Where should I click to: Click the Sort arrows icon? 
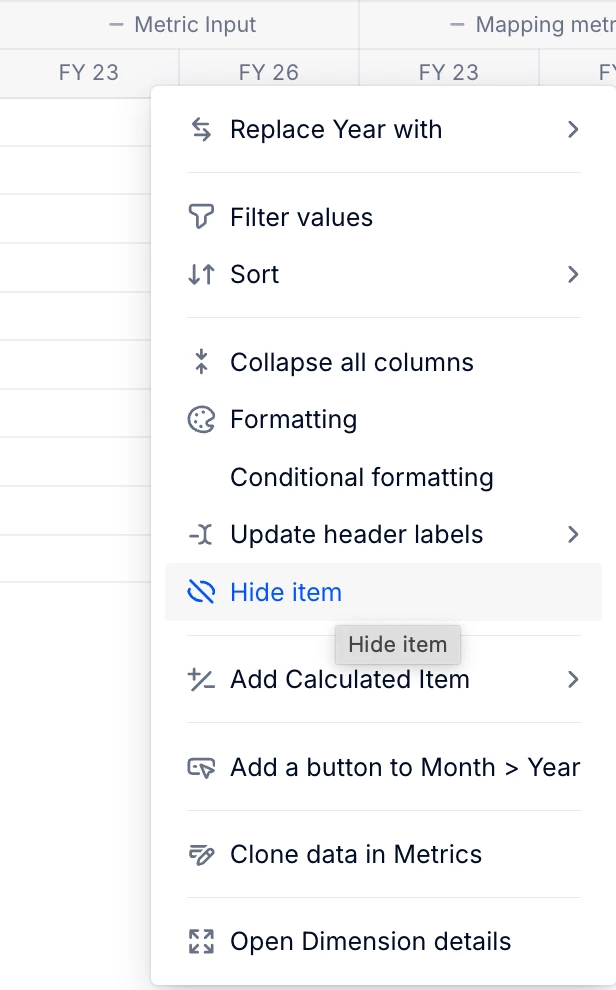(201, 275)
